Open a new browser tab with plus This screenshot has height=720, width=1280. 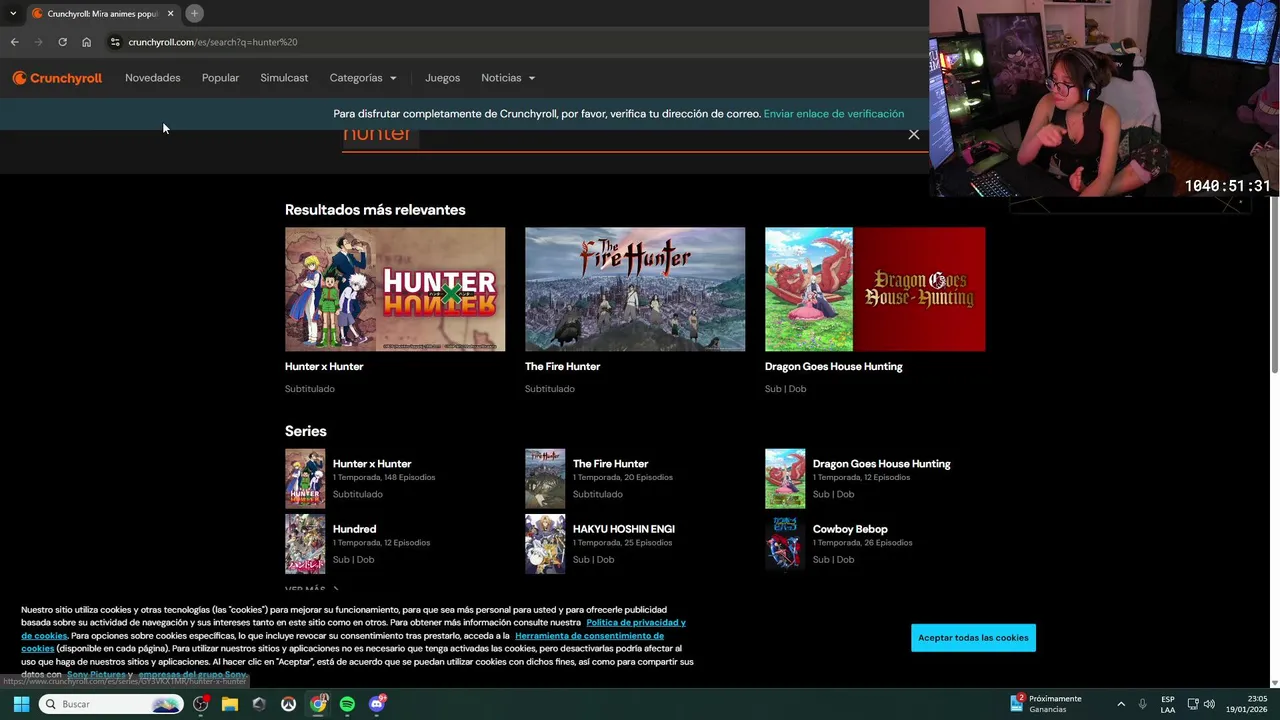[x=194, y=13]
